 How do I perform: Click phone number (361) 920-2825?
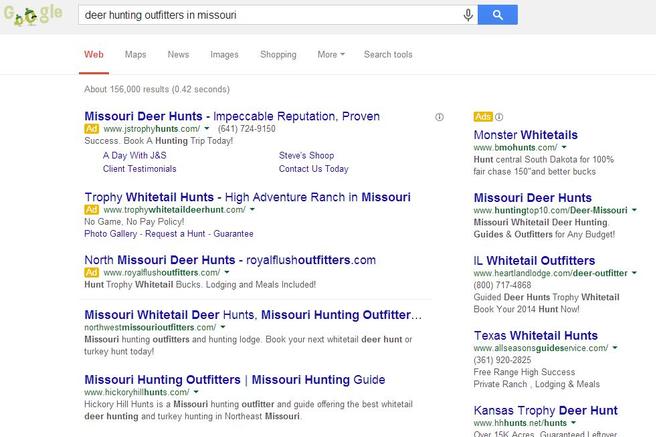(502, 360)
